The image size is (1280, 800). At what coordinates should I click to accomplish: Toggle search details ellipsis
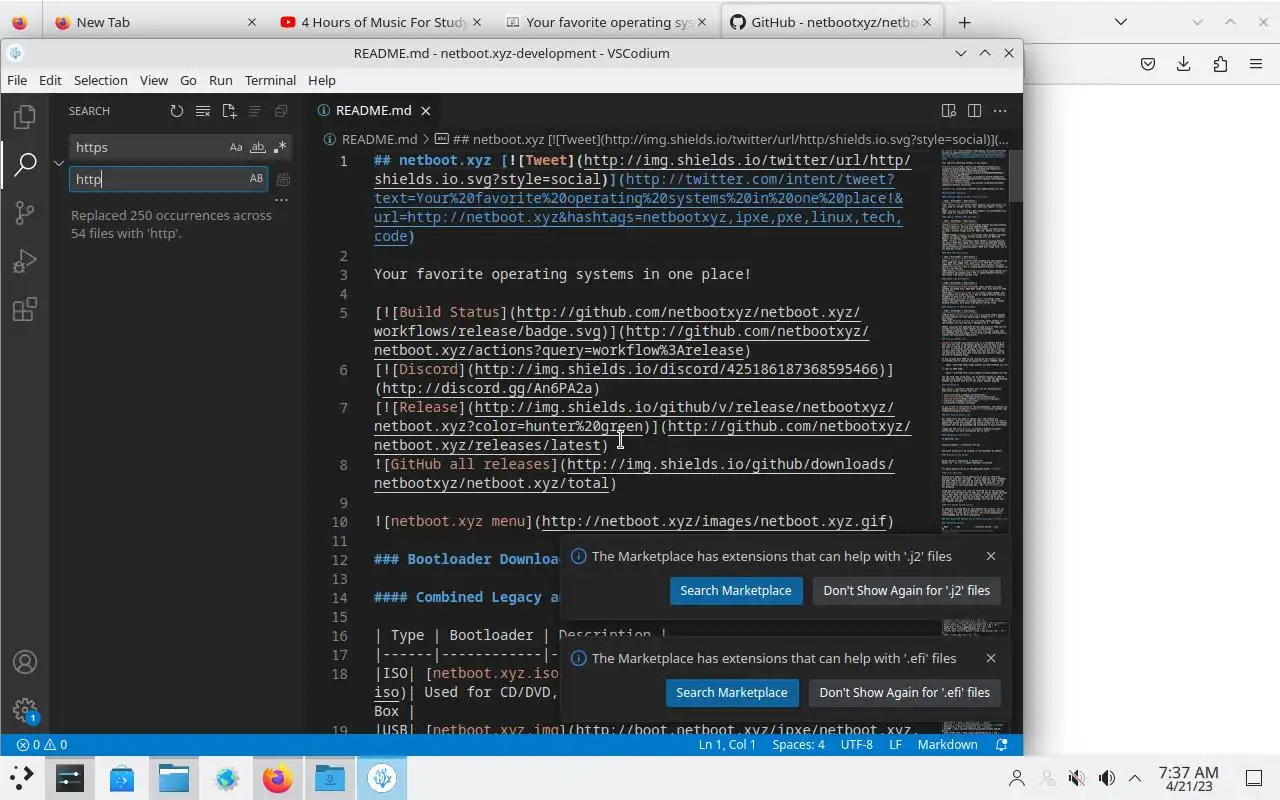pos(281,200)
